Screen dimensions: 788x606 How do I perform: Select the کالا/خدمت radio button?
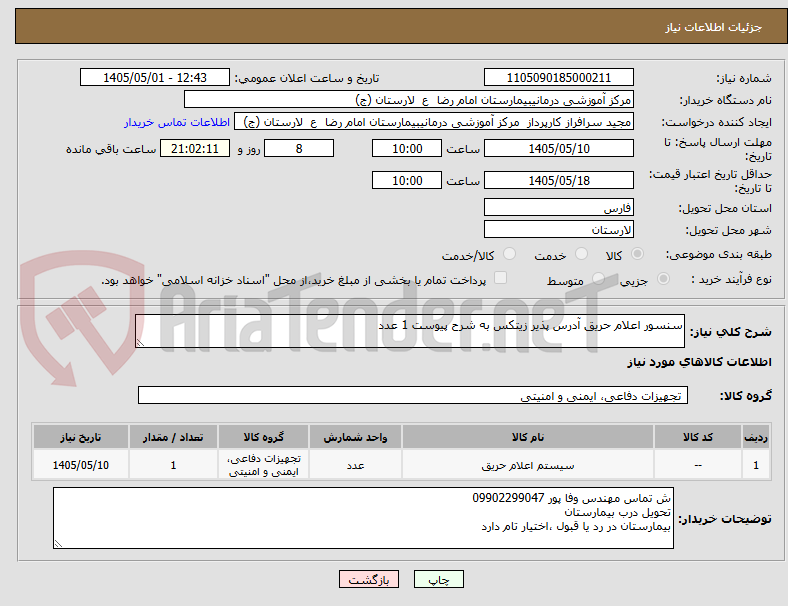click(510, 254)
